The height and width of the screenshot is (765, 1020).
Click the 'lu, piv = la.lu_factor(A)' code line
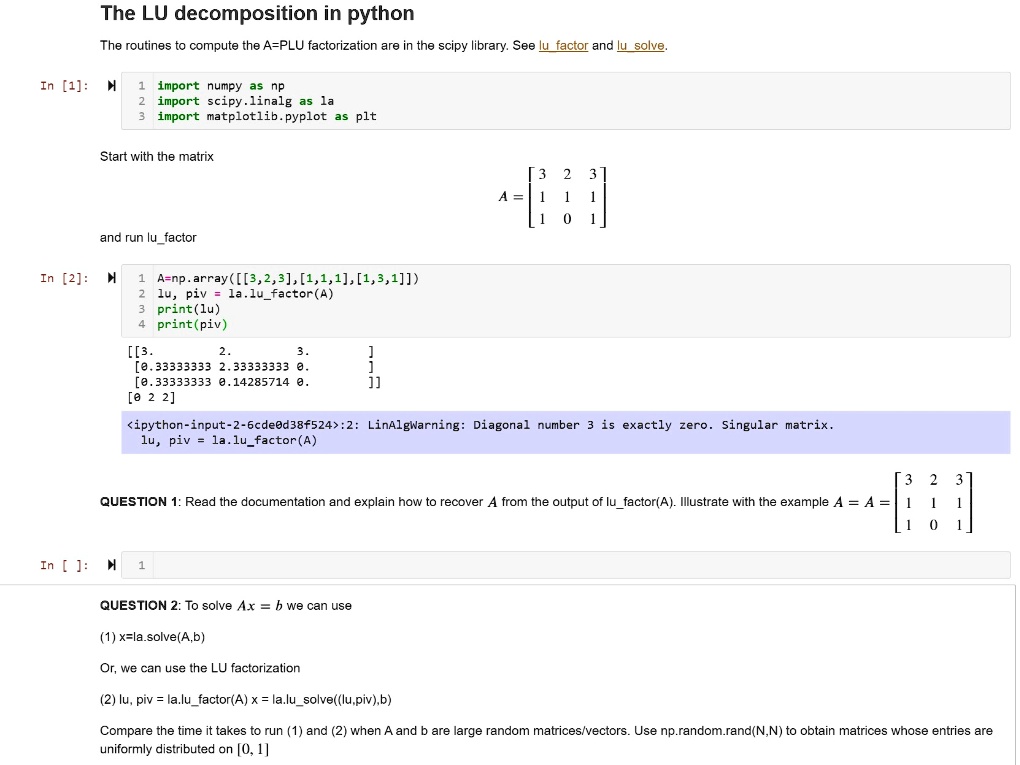point(245,294)
